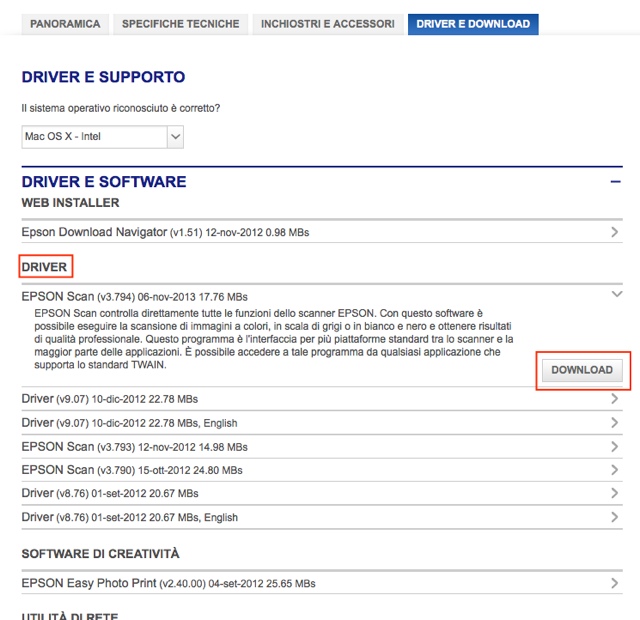Click the Driver e Supporto heading
Image resolution: width=640 pixels, height=620 pixels.
pyautogui.click(x=103, y=77)
